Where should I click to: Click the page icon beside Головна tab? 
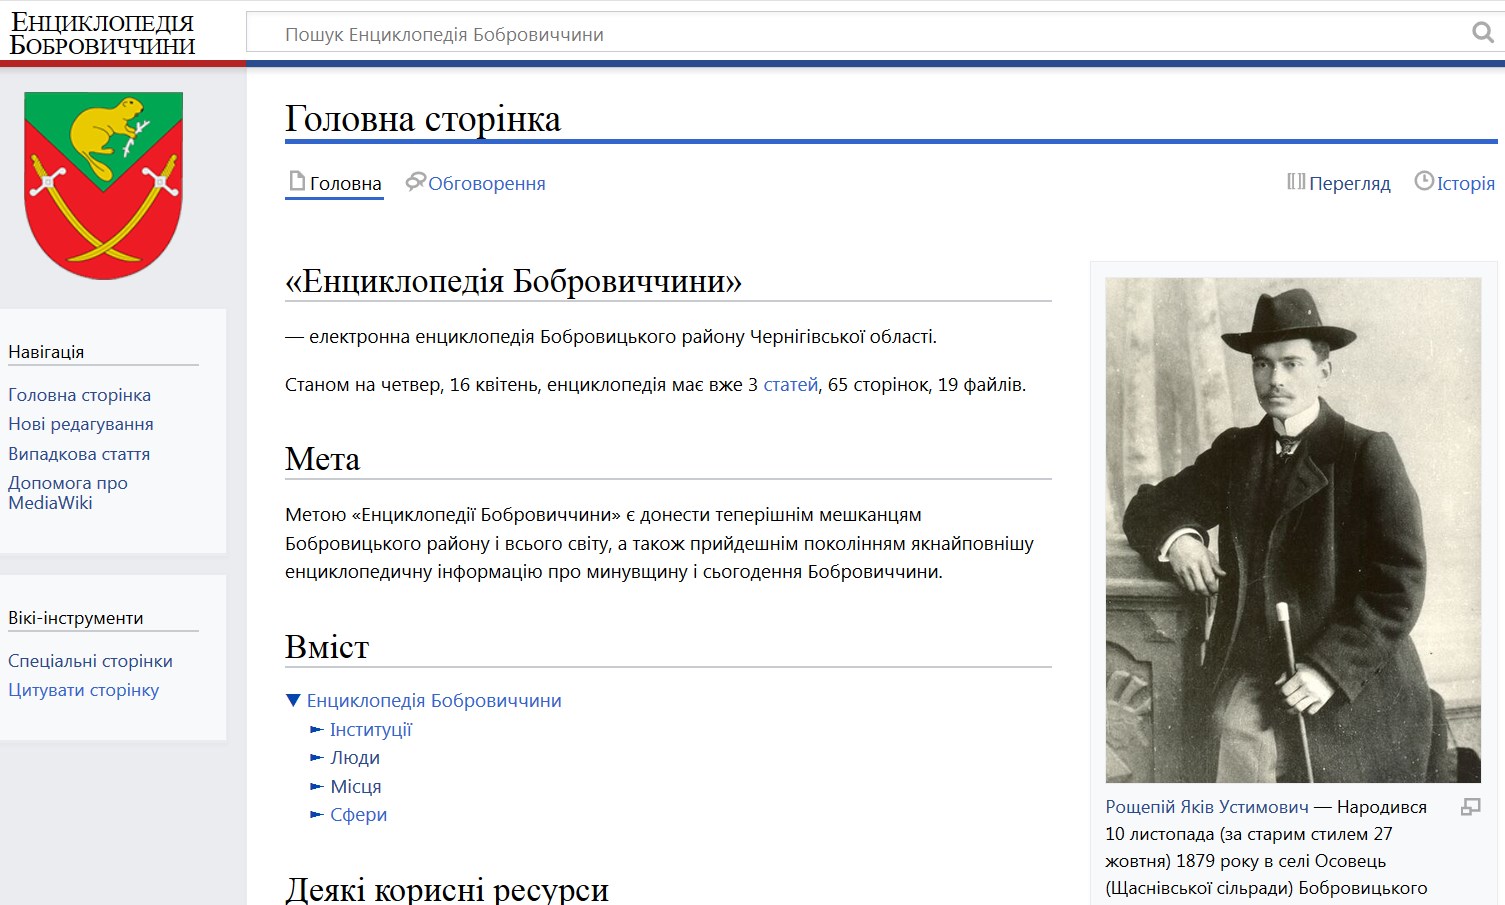click(x=295, y=181)
